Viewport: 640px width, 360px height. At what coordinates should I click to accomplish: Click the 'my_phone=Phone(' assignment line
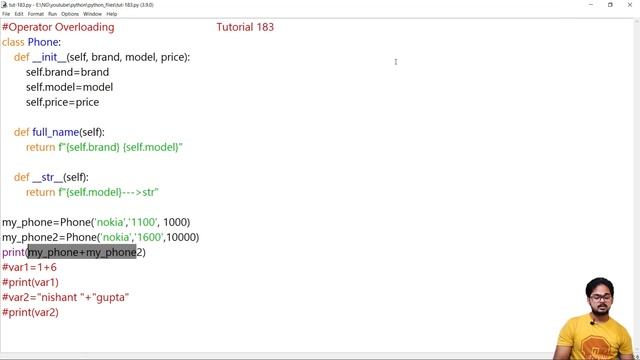click(x=96, y=222)
